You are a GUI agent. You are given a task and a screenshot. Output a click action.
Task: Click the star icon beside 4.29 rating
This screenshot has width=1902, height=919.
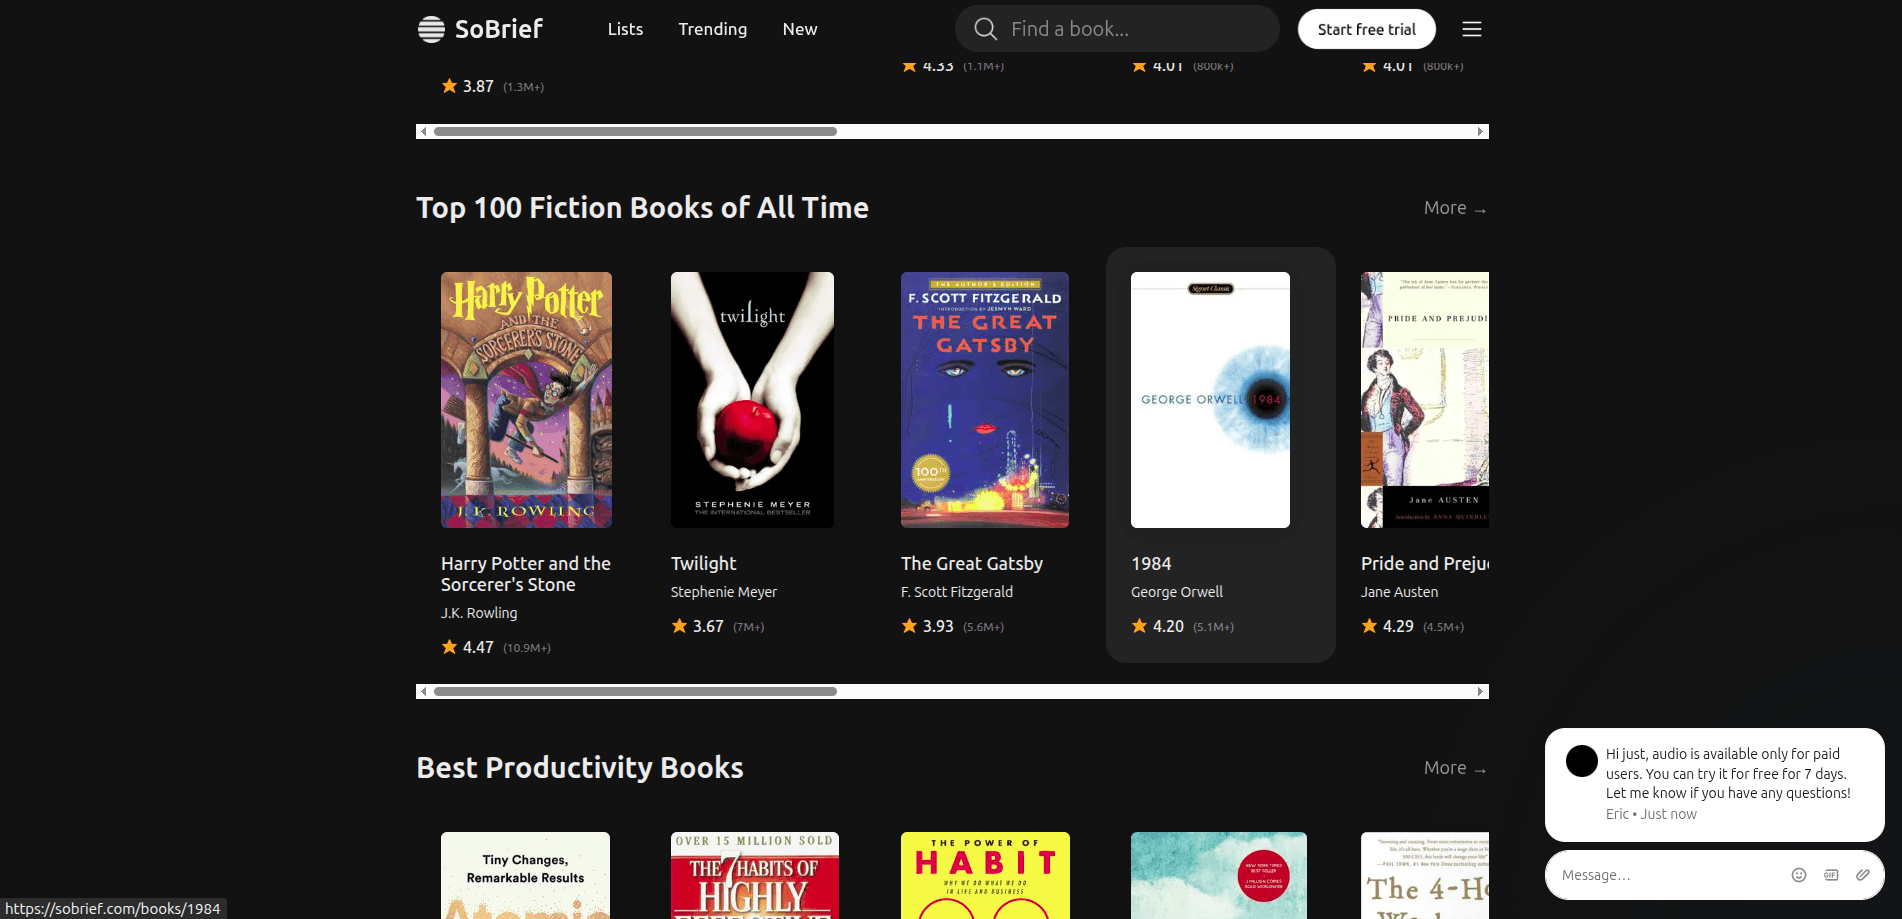click(1370, 626)
